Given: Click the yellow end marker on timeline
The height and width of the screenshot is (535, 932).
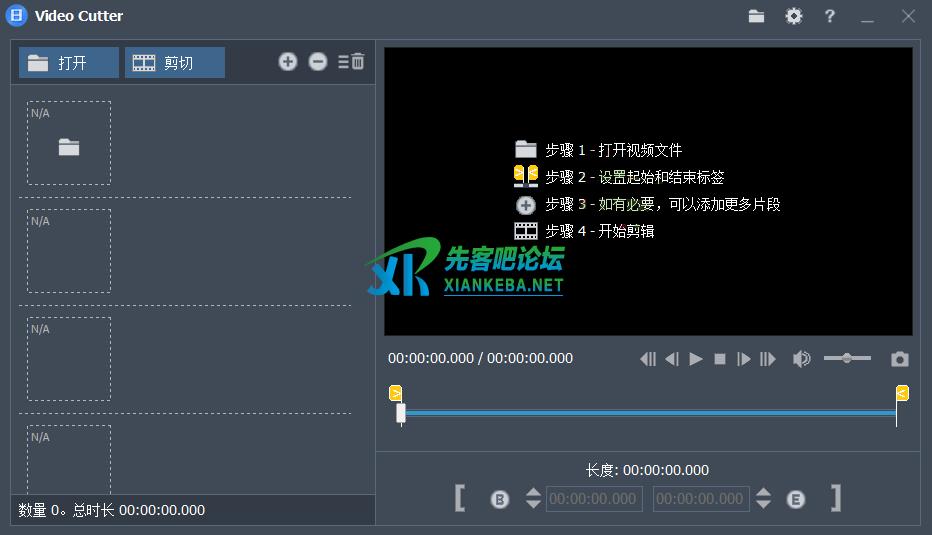Looking at the screenshot, I should click(902, 393).
